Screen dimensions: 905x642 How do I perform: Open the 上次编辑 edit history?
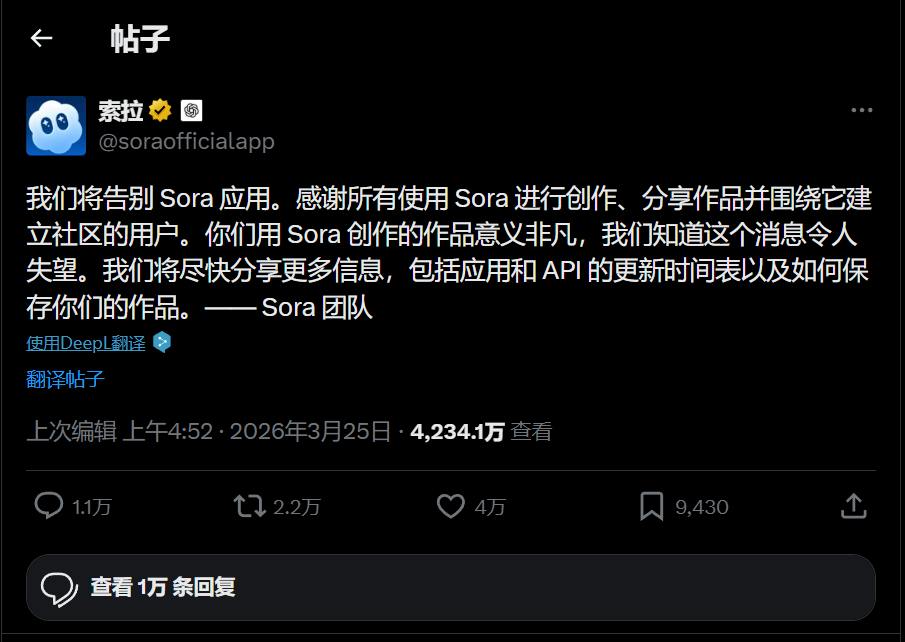[71, 432]
